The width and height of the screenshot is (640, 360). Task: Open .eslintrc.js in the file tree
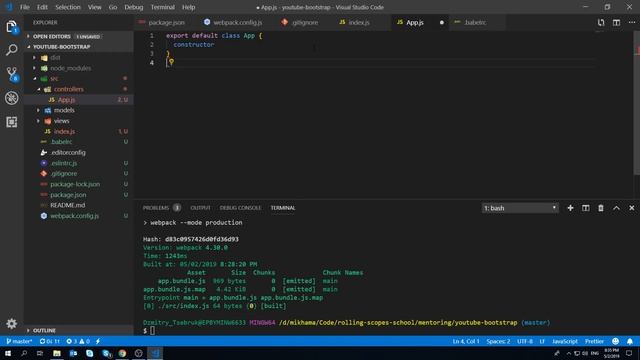click(x=64, y=163)
